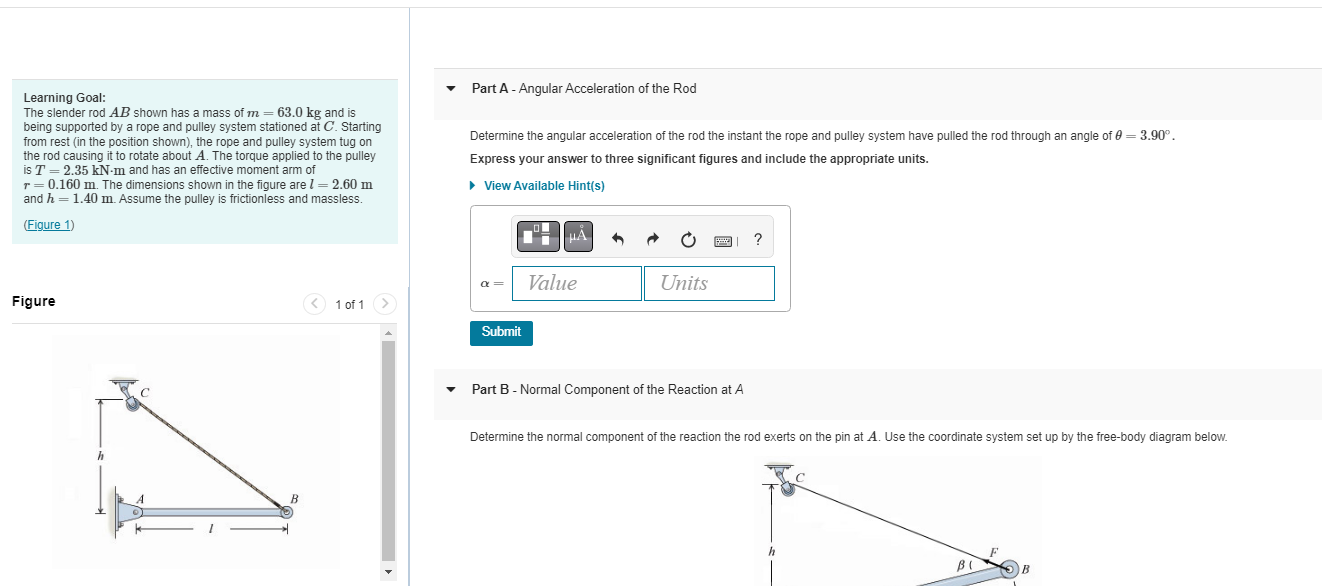The width and height of the screenshot is (1322, 586).
Task: Click the next figure arrow
Action: click(x=383, y=303)
